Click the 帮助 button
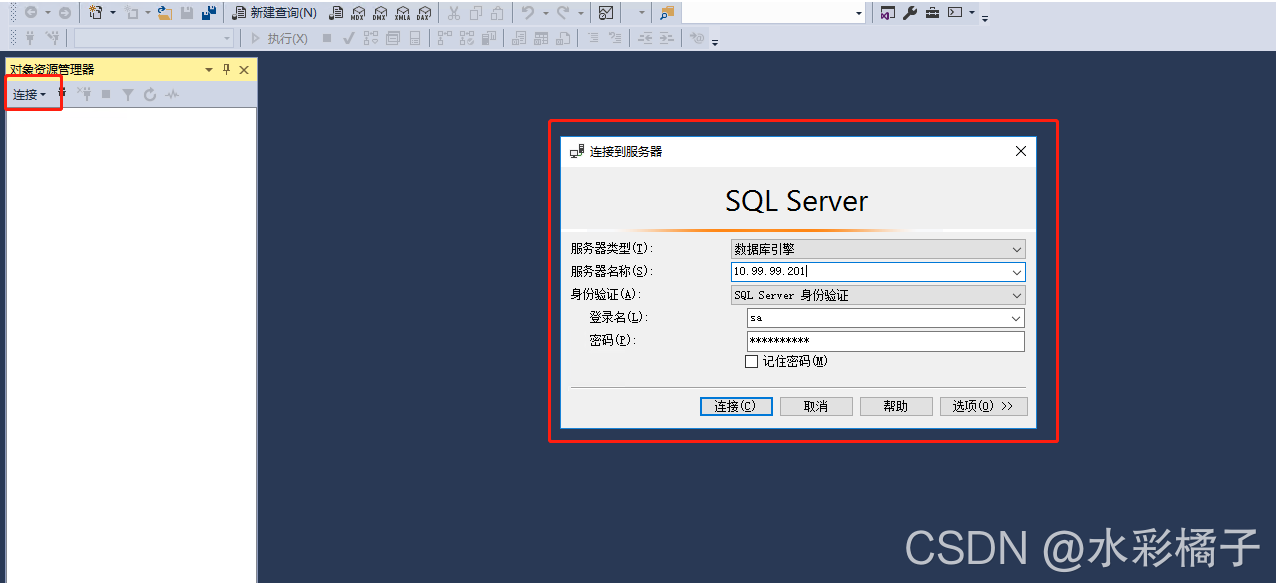Viewport: 1276px width, 583px height. (896, 406)
